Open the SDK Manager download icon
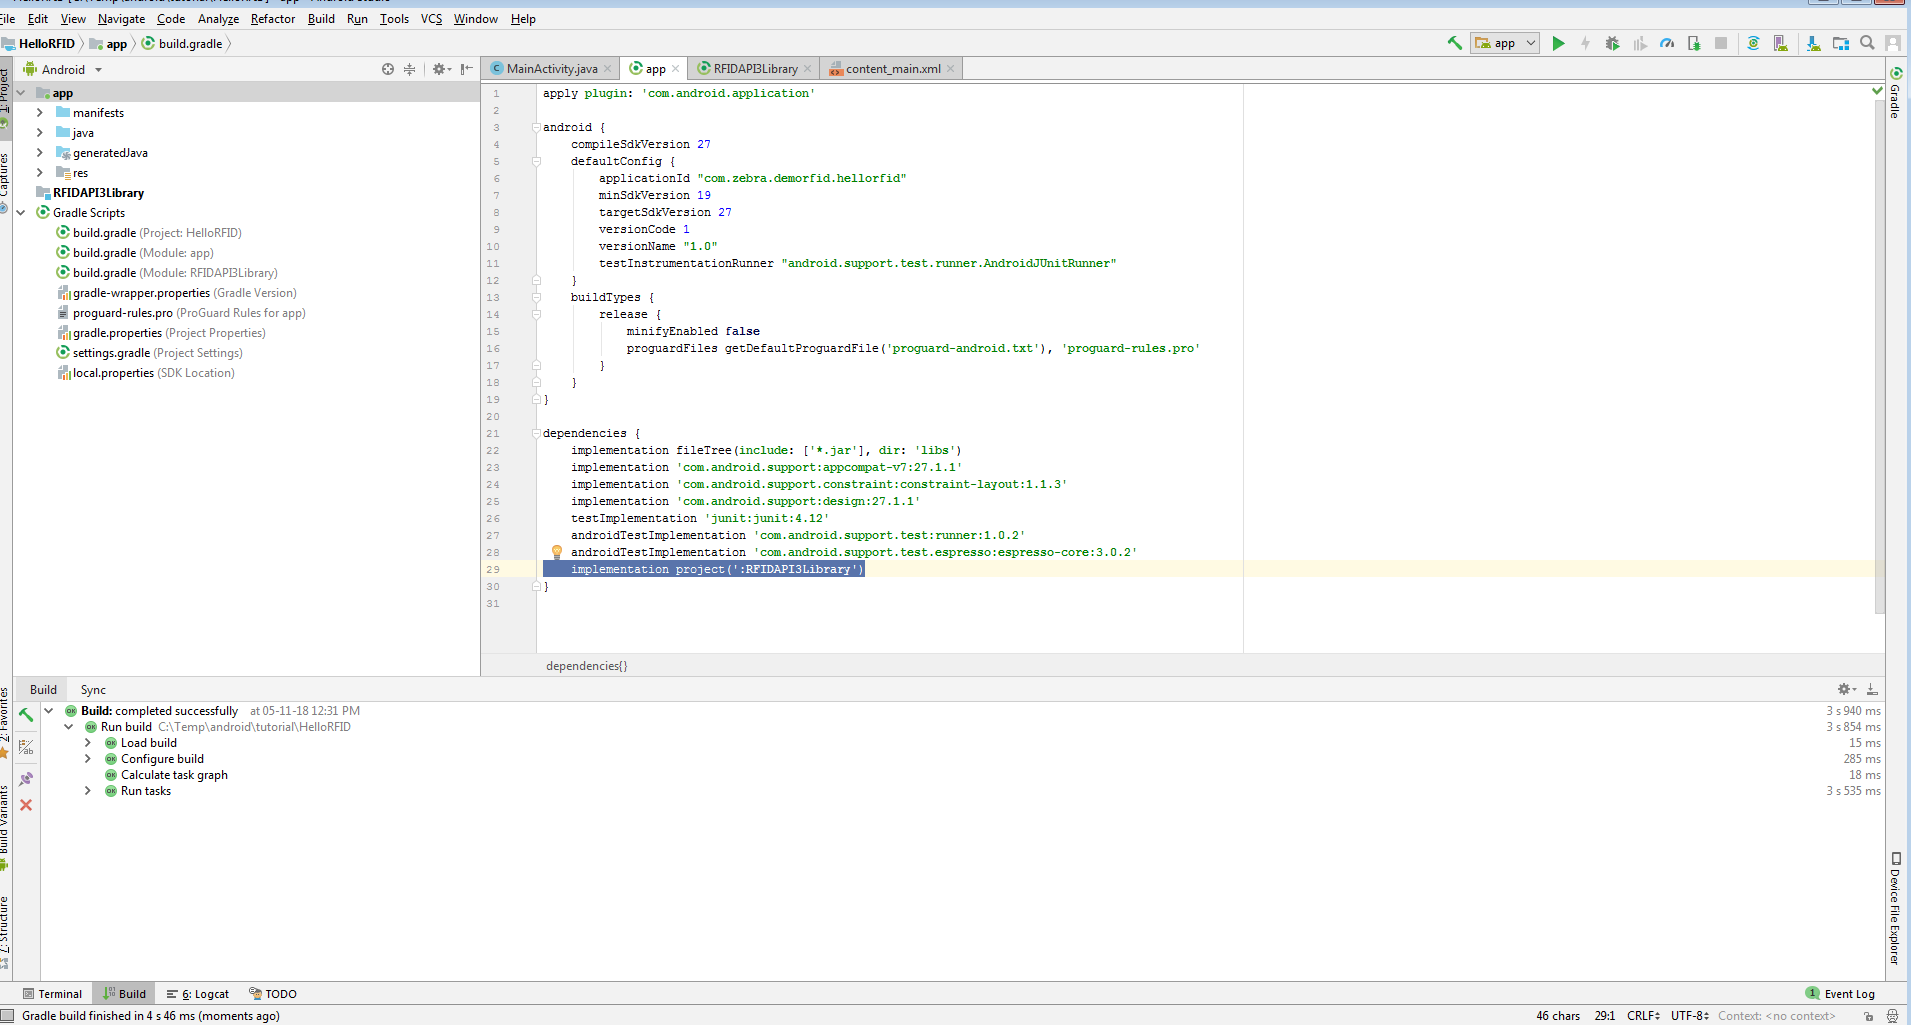 pyautogui.click(x=1813, y=43)
